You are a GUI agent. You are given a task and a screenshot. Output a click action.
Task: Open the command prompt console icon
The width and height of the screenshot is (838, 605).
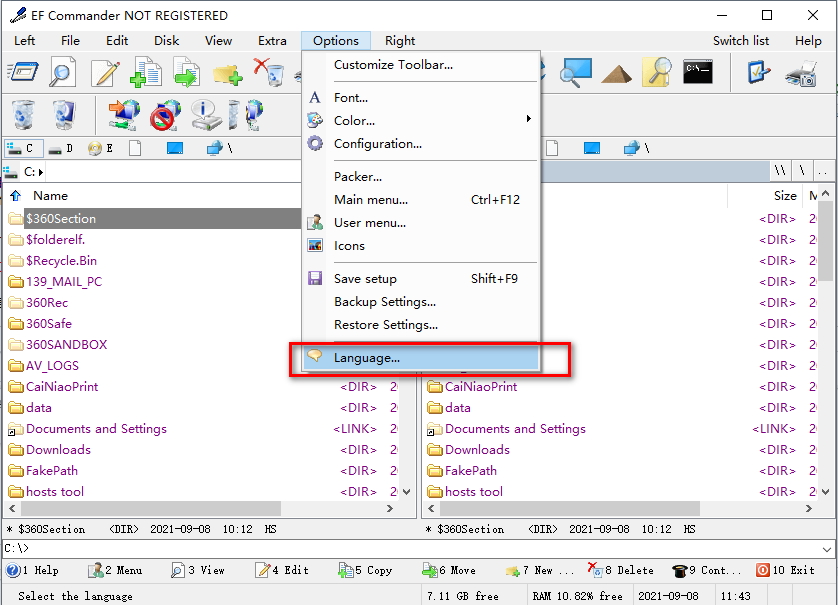[698, 72]
